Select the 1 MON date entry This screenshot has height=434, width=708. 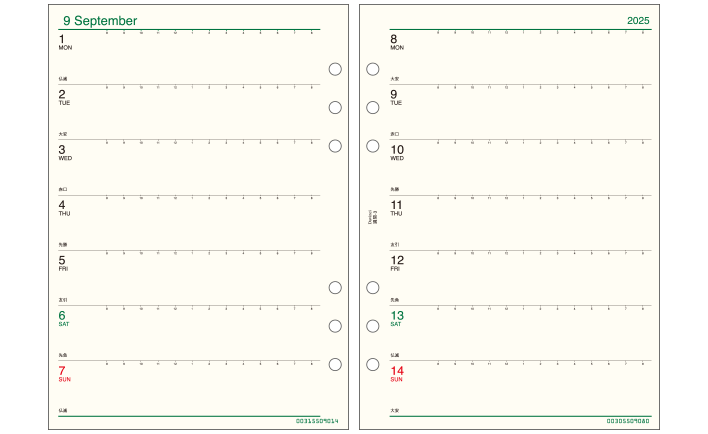(65, 42)
